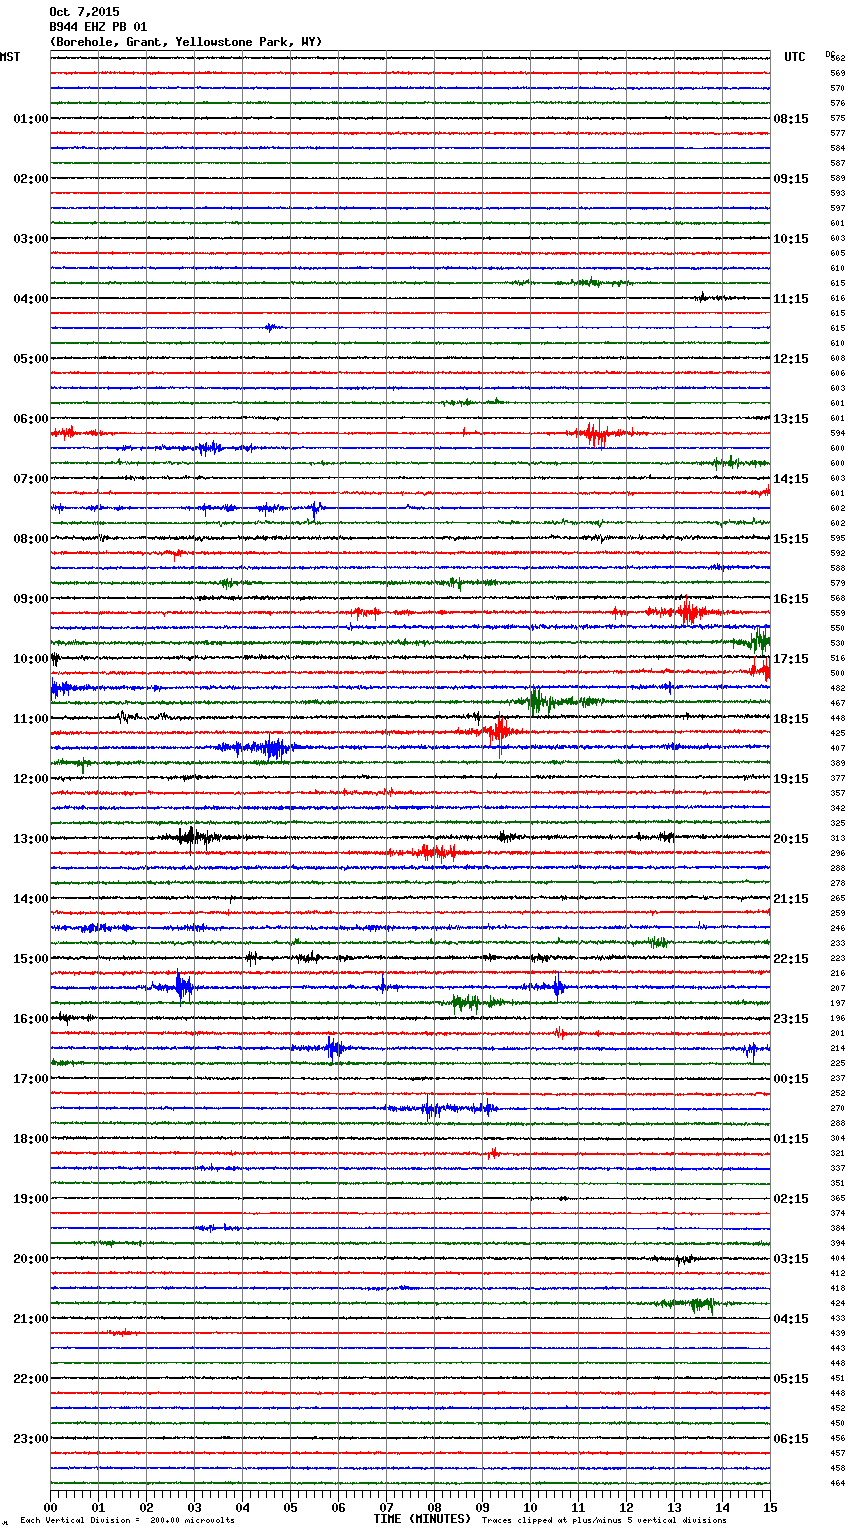Select the 09:15 UTC row label
The image size is (850, 1534).
(791, 179)
